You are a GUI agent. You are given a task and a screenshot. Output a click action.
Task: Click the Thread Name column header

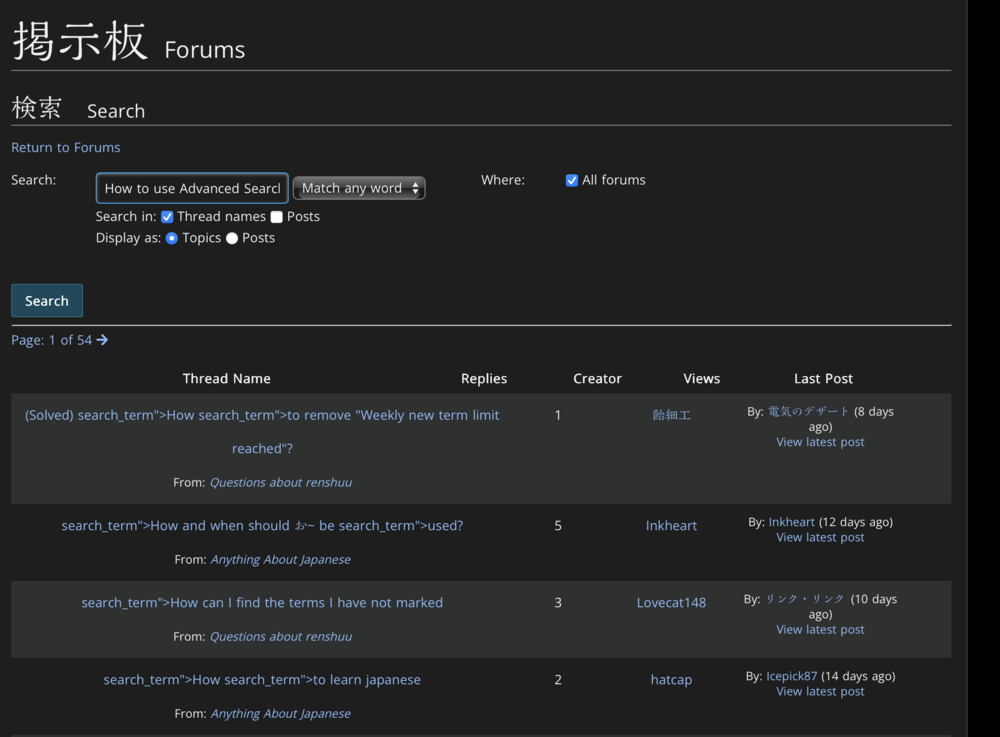[226, 379]
